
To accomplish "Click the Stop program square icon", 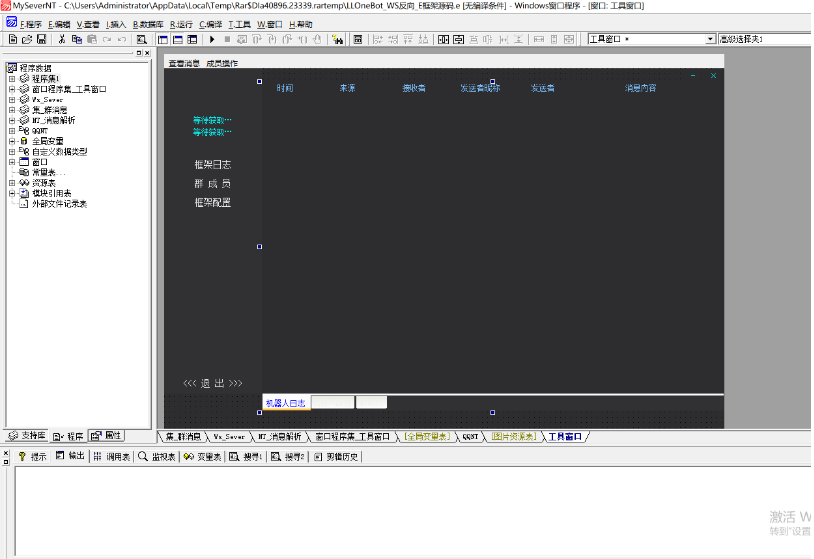I will pos(227,39).
